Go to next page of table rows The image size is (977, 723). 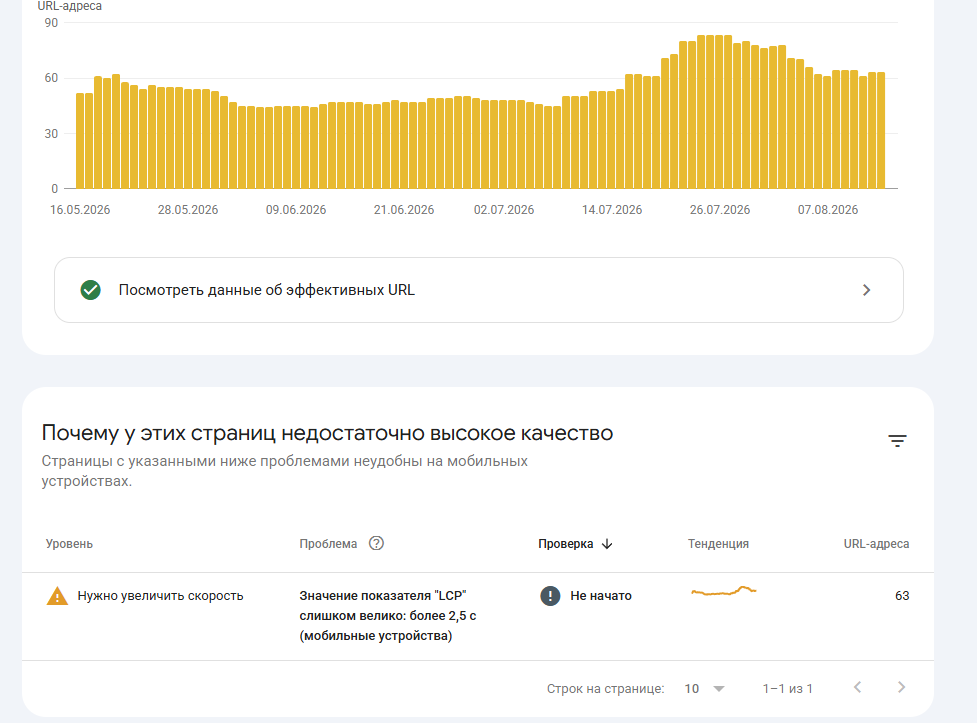click(901, 687)
